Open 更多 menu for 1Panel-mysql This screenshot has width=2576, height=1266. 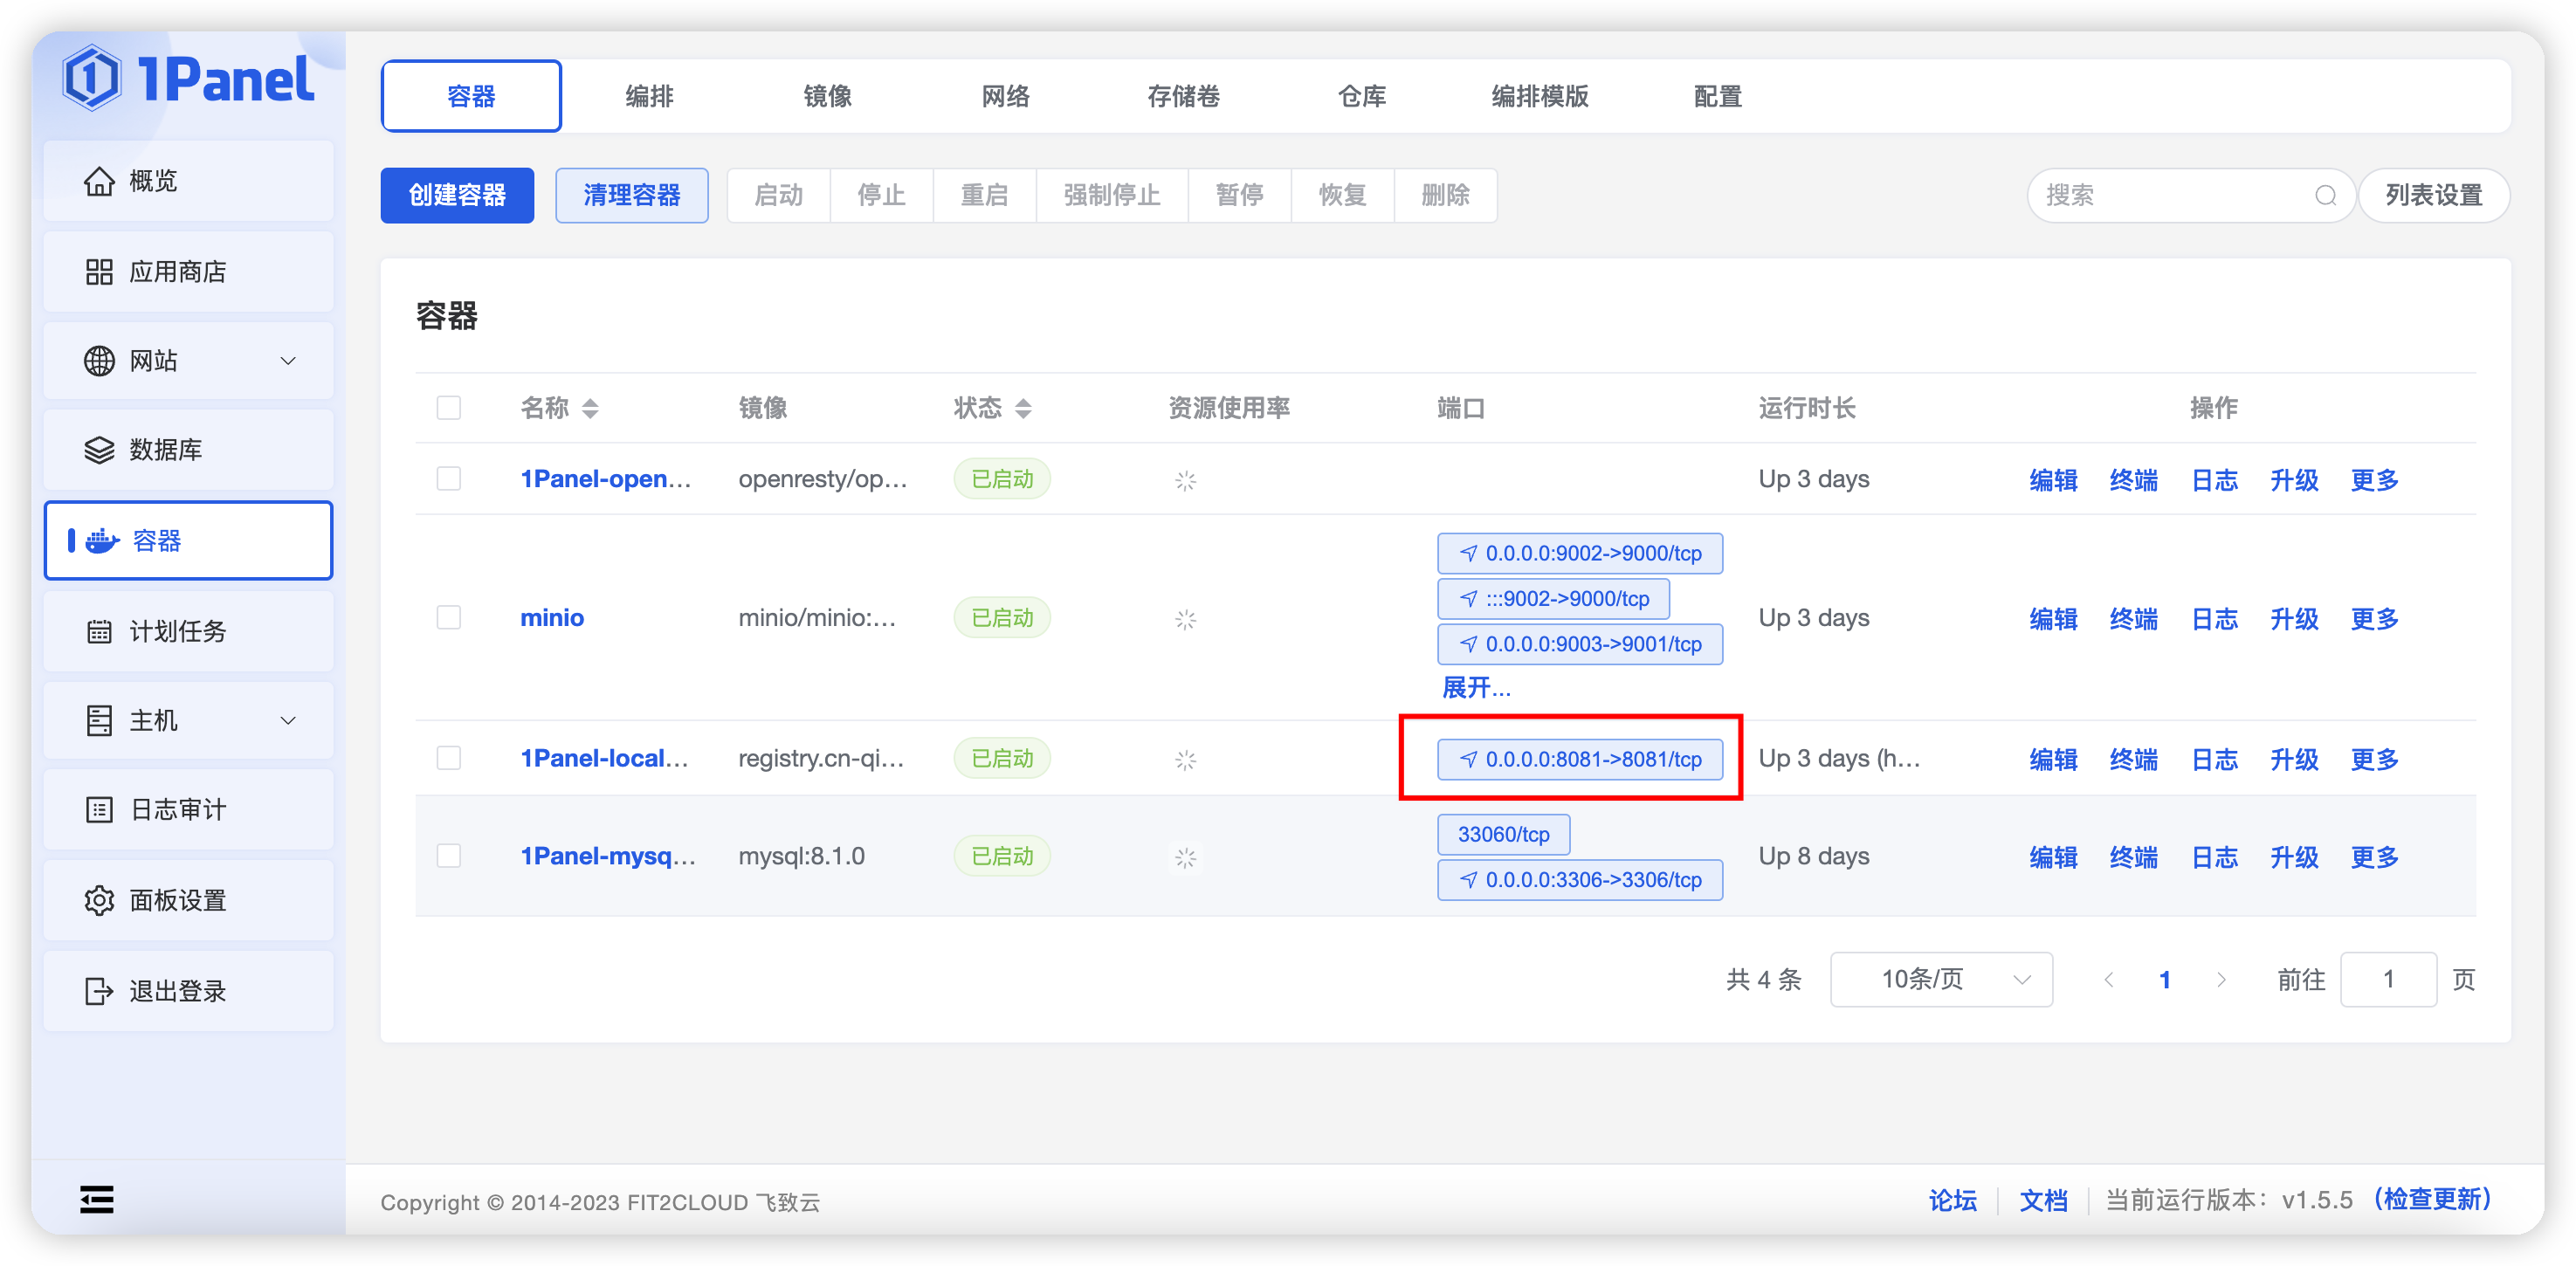(x=2374, y=857)
